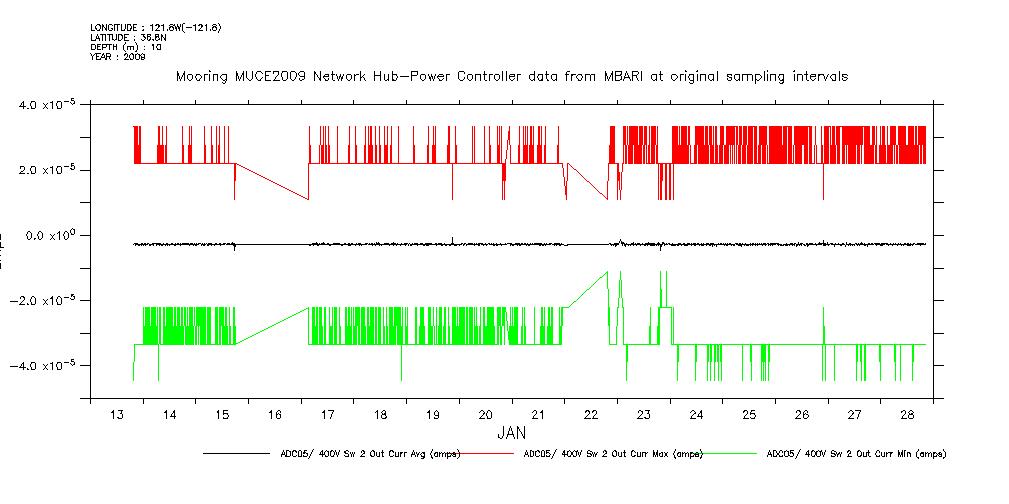This screenshot has height=504, width=1009.
Task: Click the 4.0 x10-5 y-axis label
Action: [50, 105]
